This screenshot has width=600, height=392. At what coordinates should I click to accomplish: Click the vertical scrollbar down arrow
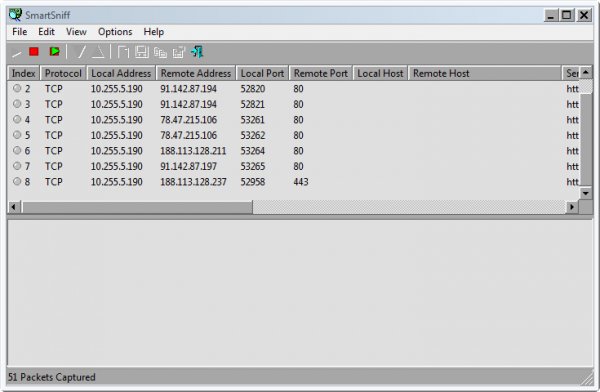point(586,193)
